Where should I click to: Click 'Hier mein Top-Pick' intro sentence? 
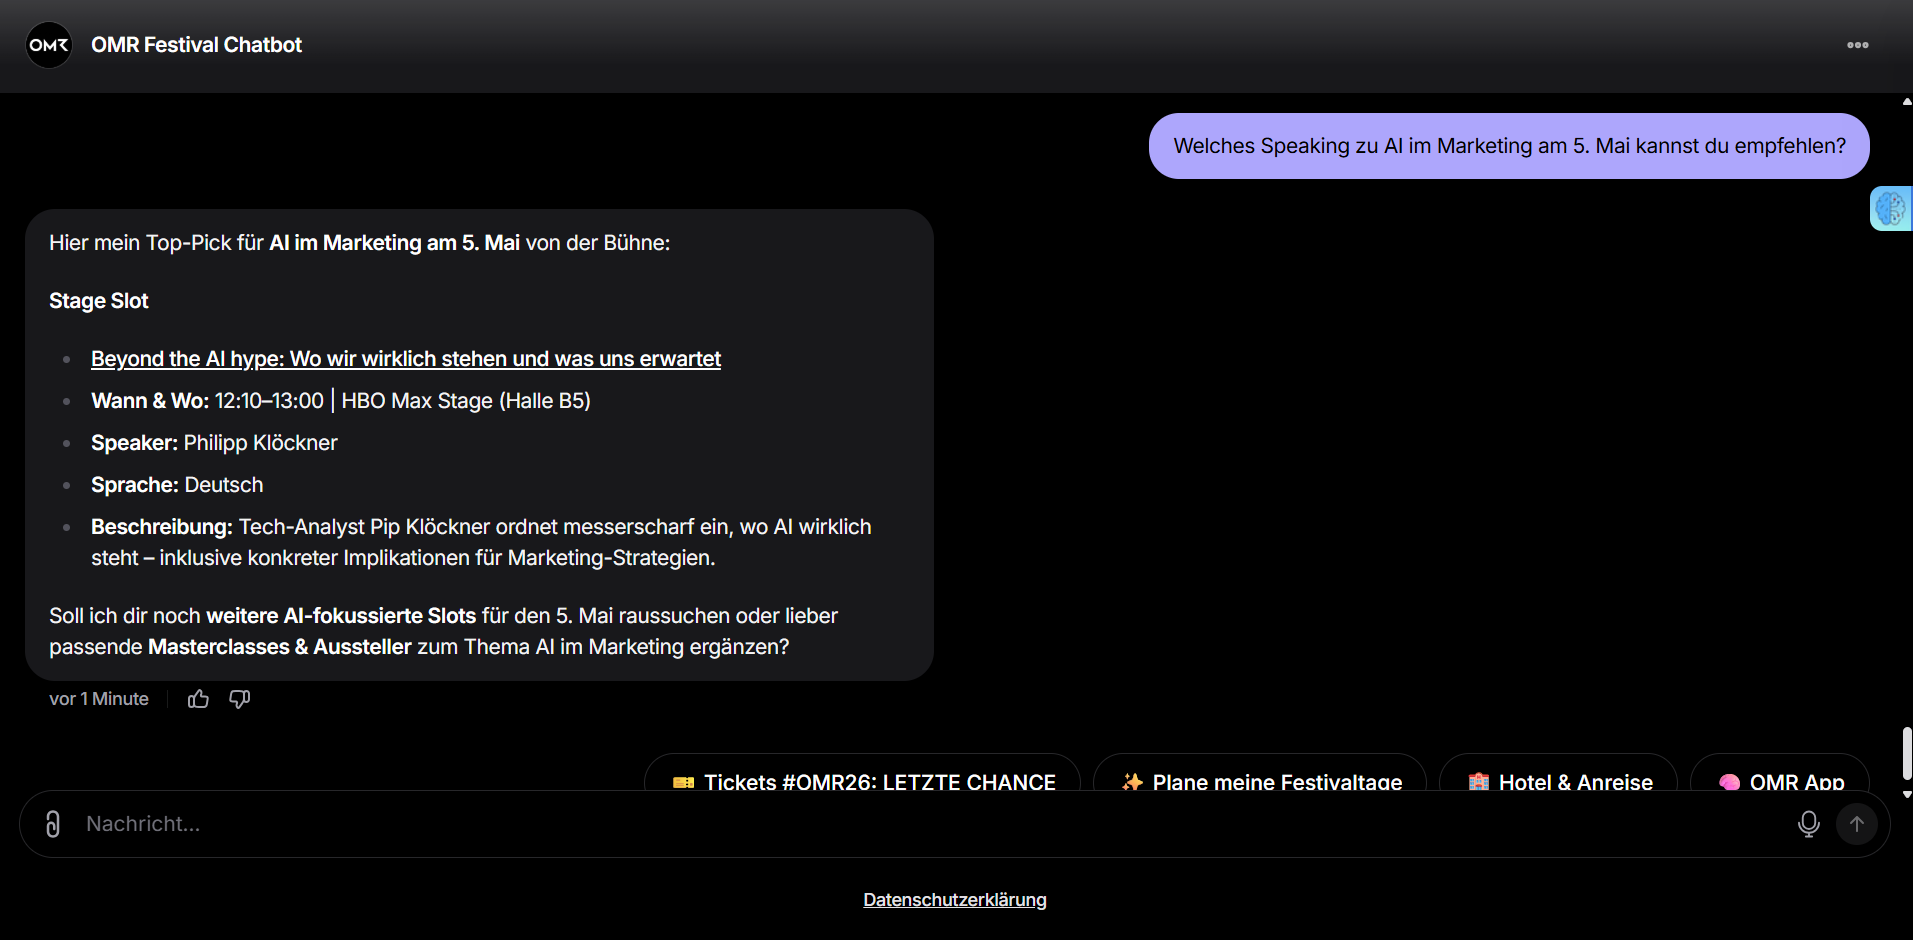point(359,243)
